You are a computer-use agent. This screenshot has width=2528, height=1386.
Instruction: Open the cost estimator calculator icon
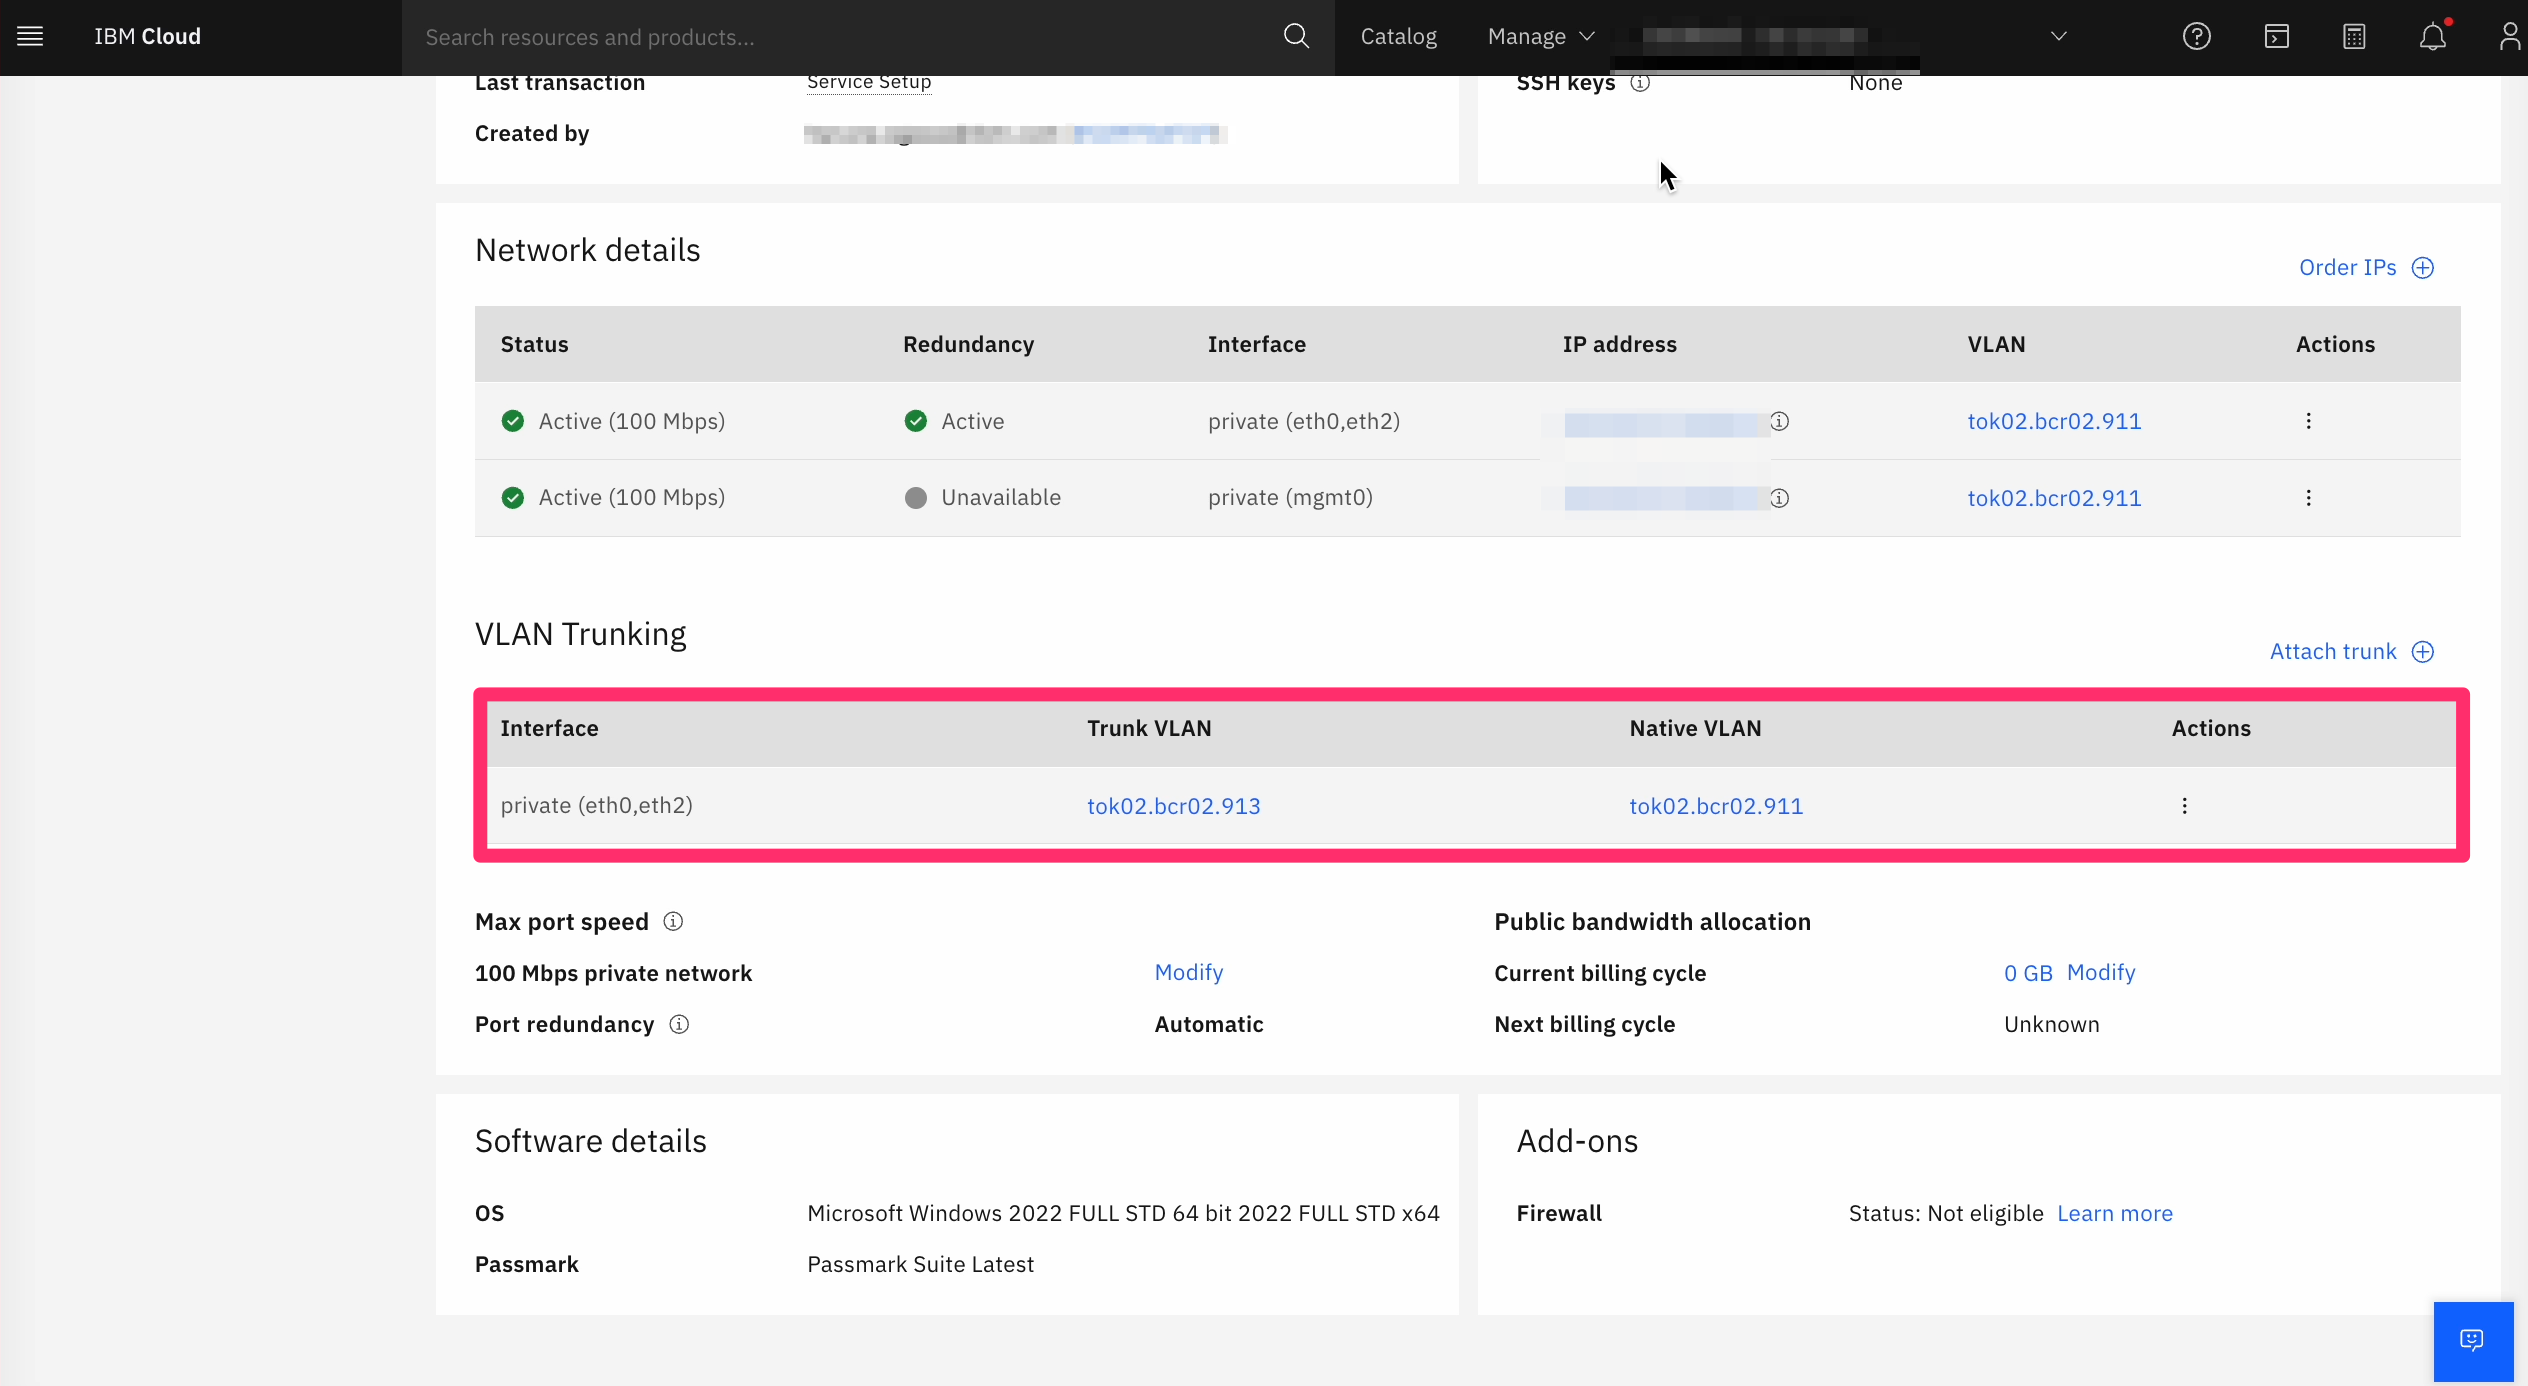click(2354, 37)
